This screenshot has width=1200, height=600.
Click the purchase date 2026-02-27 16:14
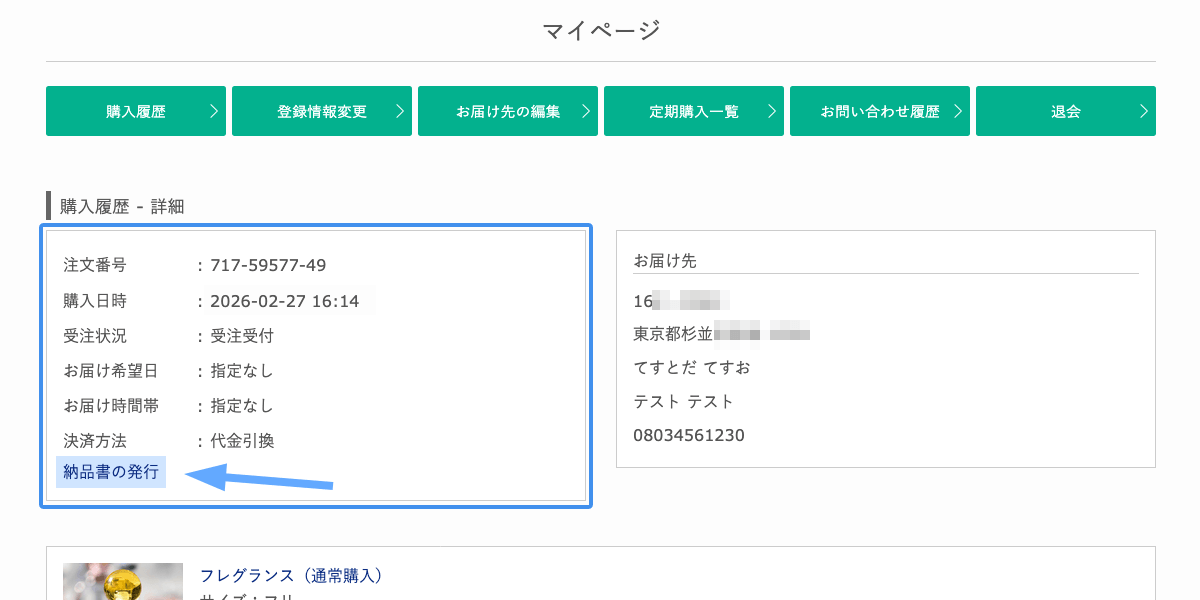[284, 301]
